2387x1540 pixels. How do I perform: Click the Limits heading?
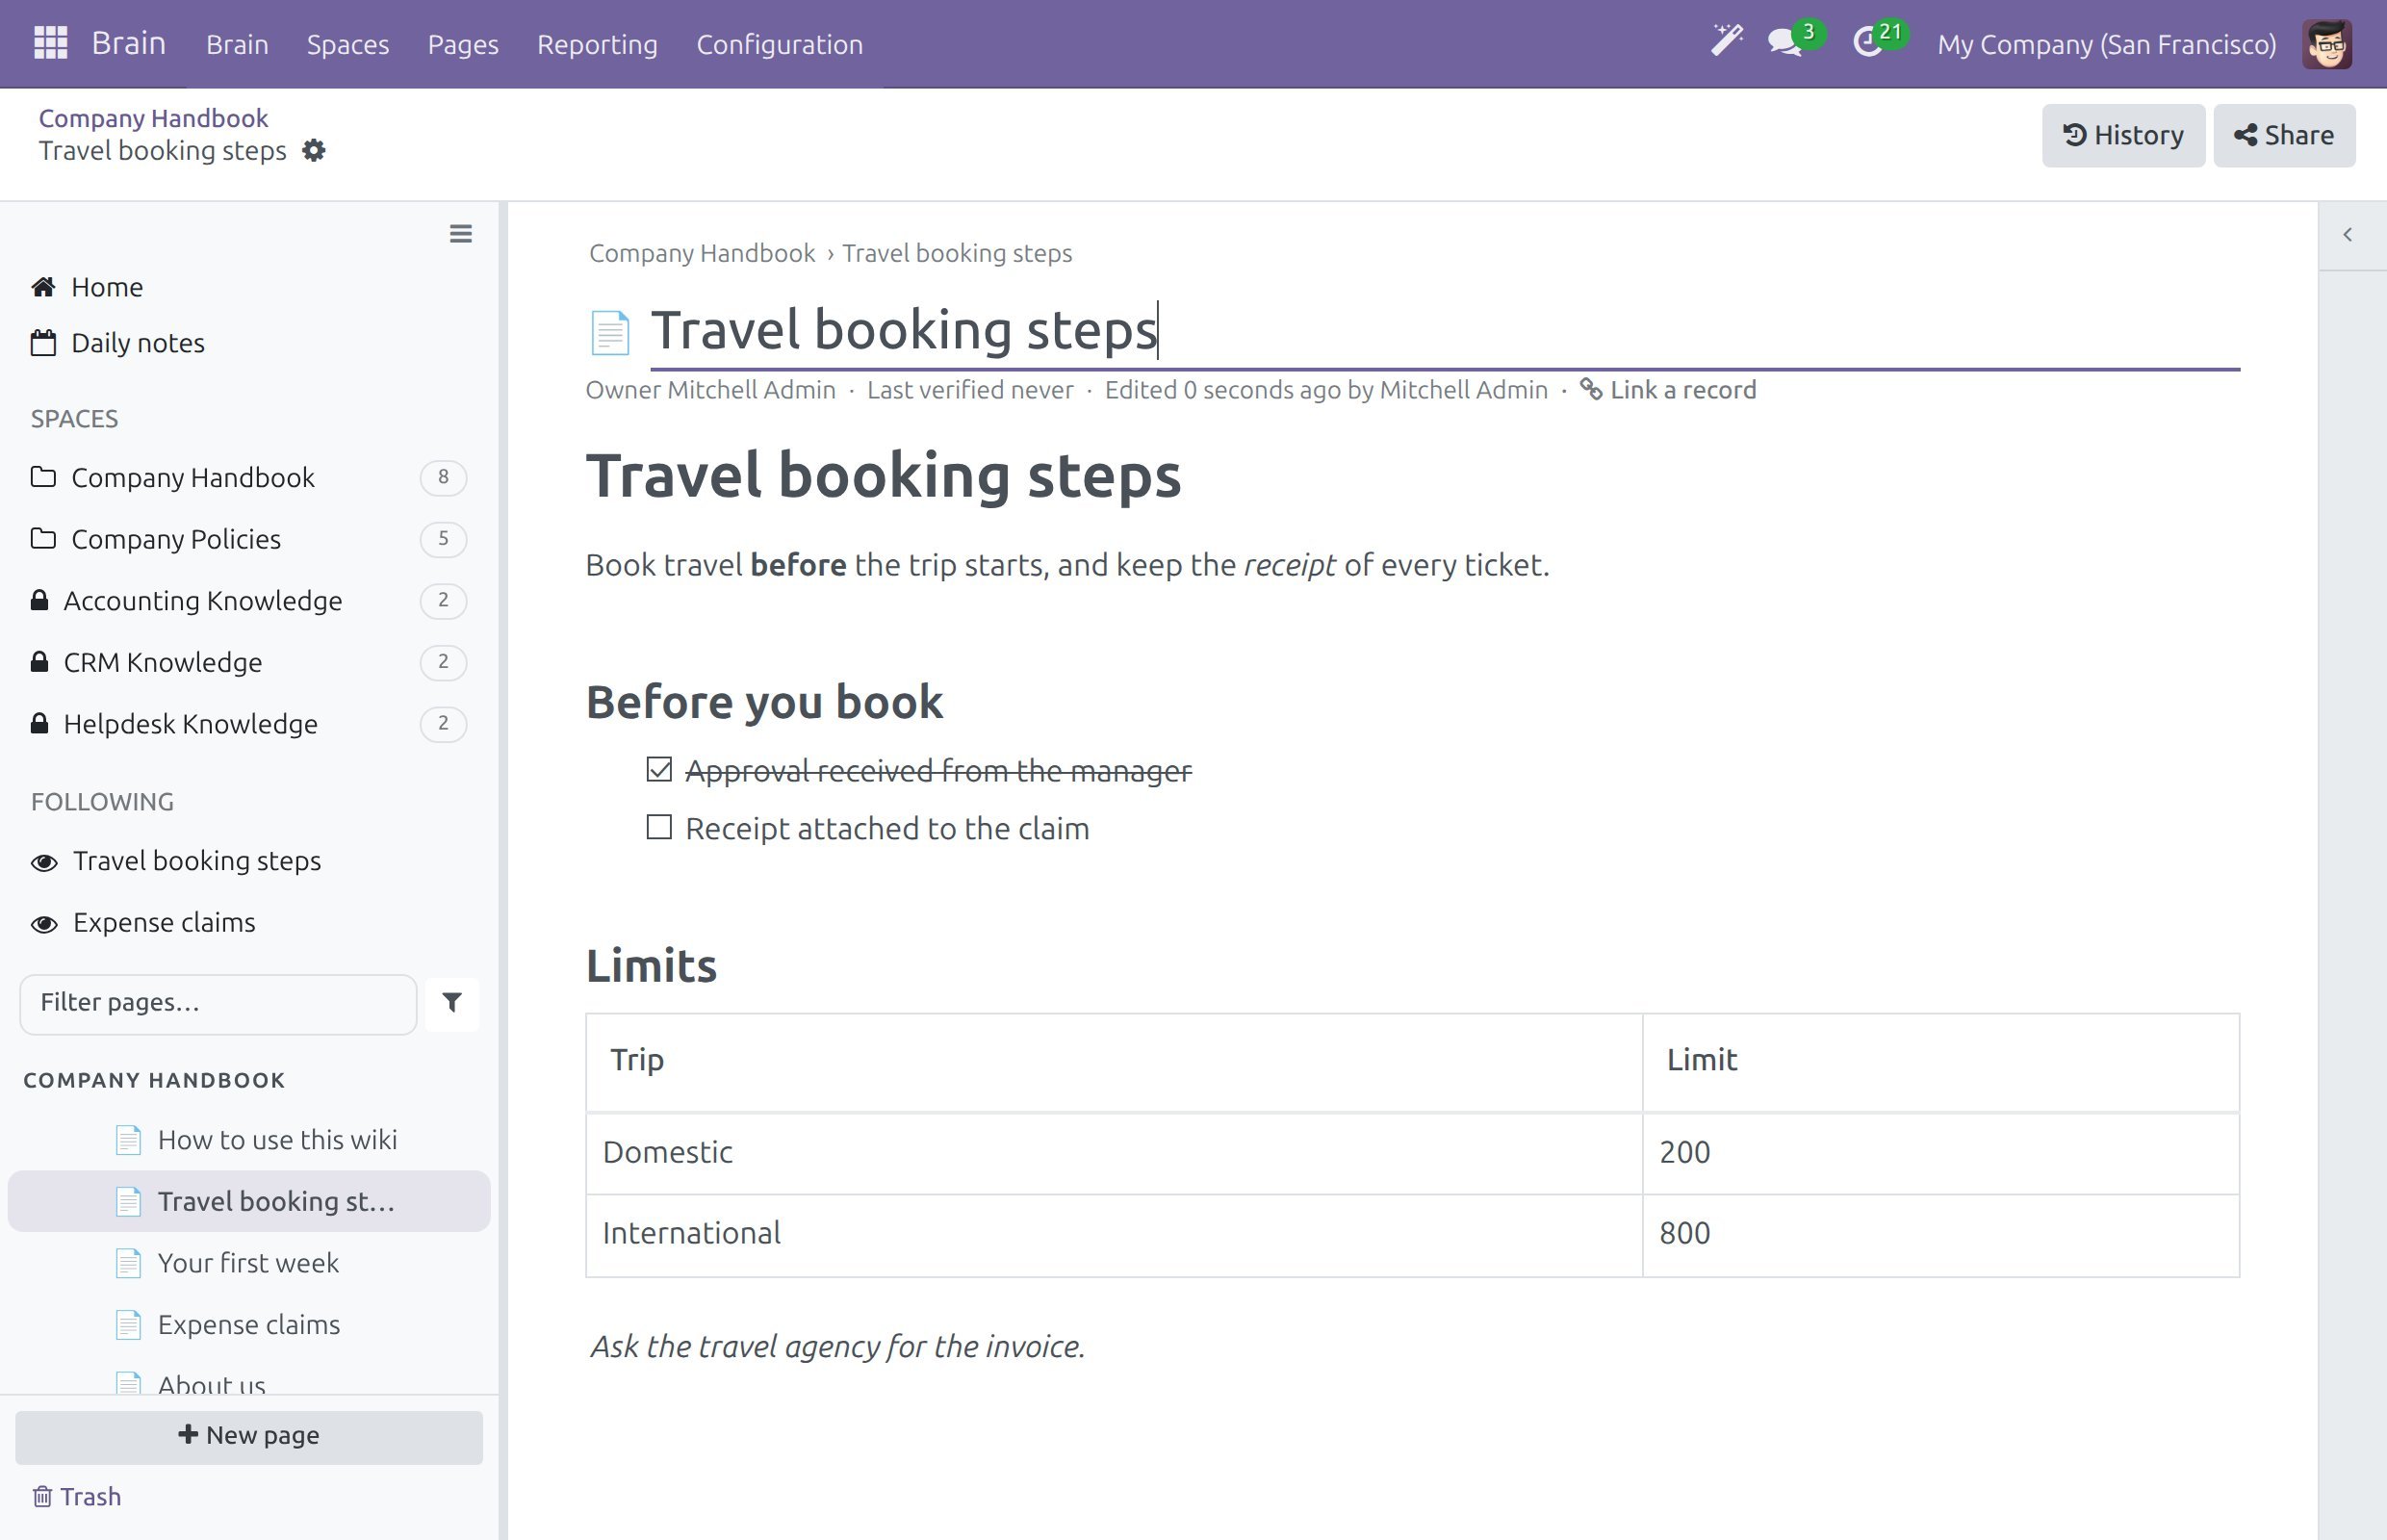(651, 966)
